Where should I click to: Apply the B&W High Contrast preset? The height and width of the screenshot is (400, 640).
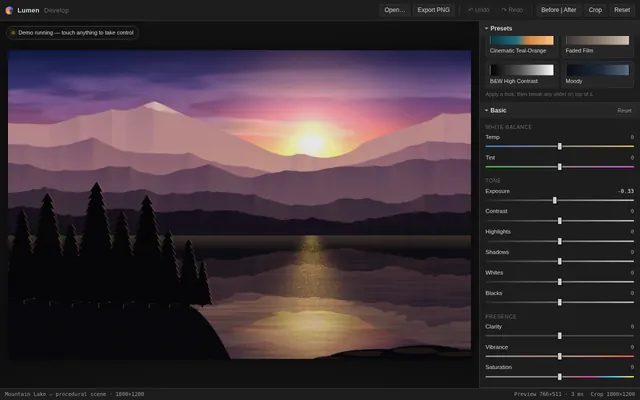[522, 75]
